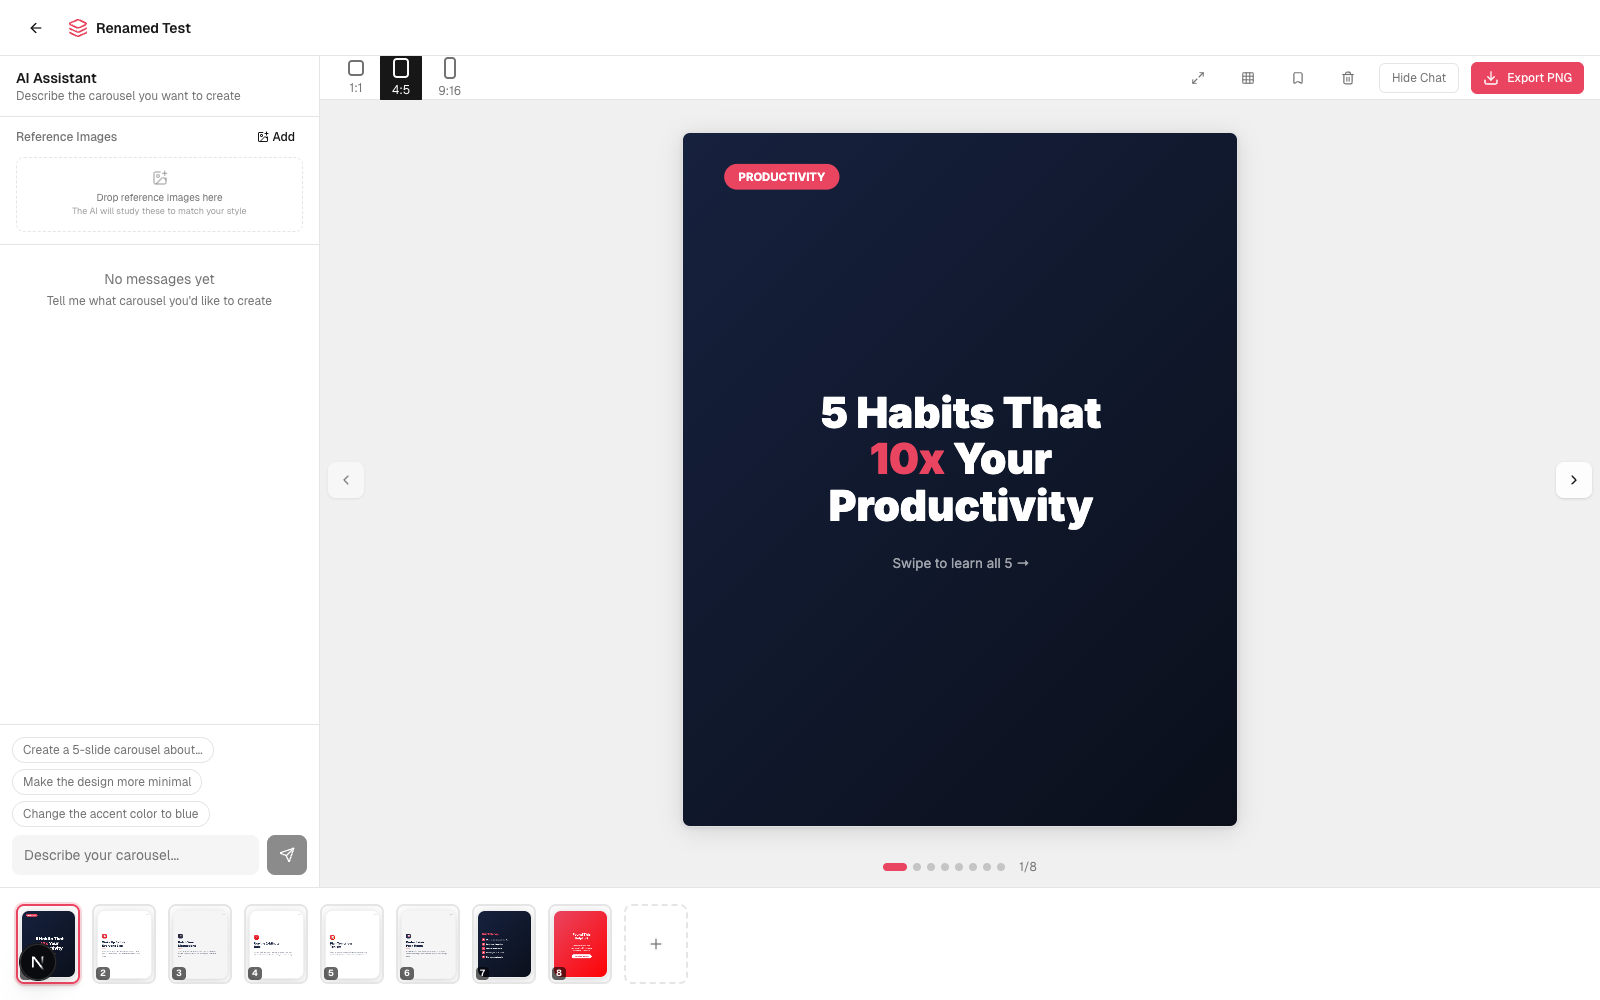
Task: Select the 1:1 square aspect ratio
Action: click(356, 77)
